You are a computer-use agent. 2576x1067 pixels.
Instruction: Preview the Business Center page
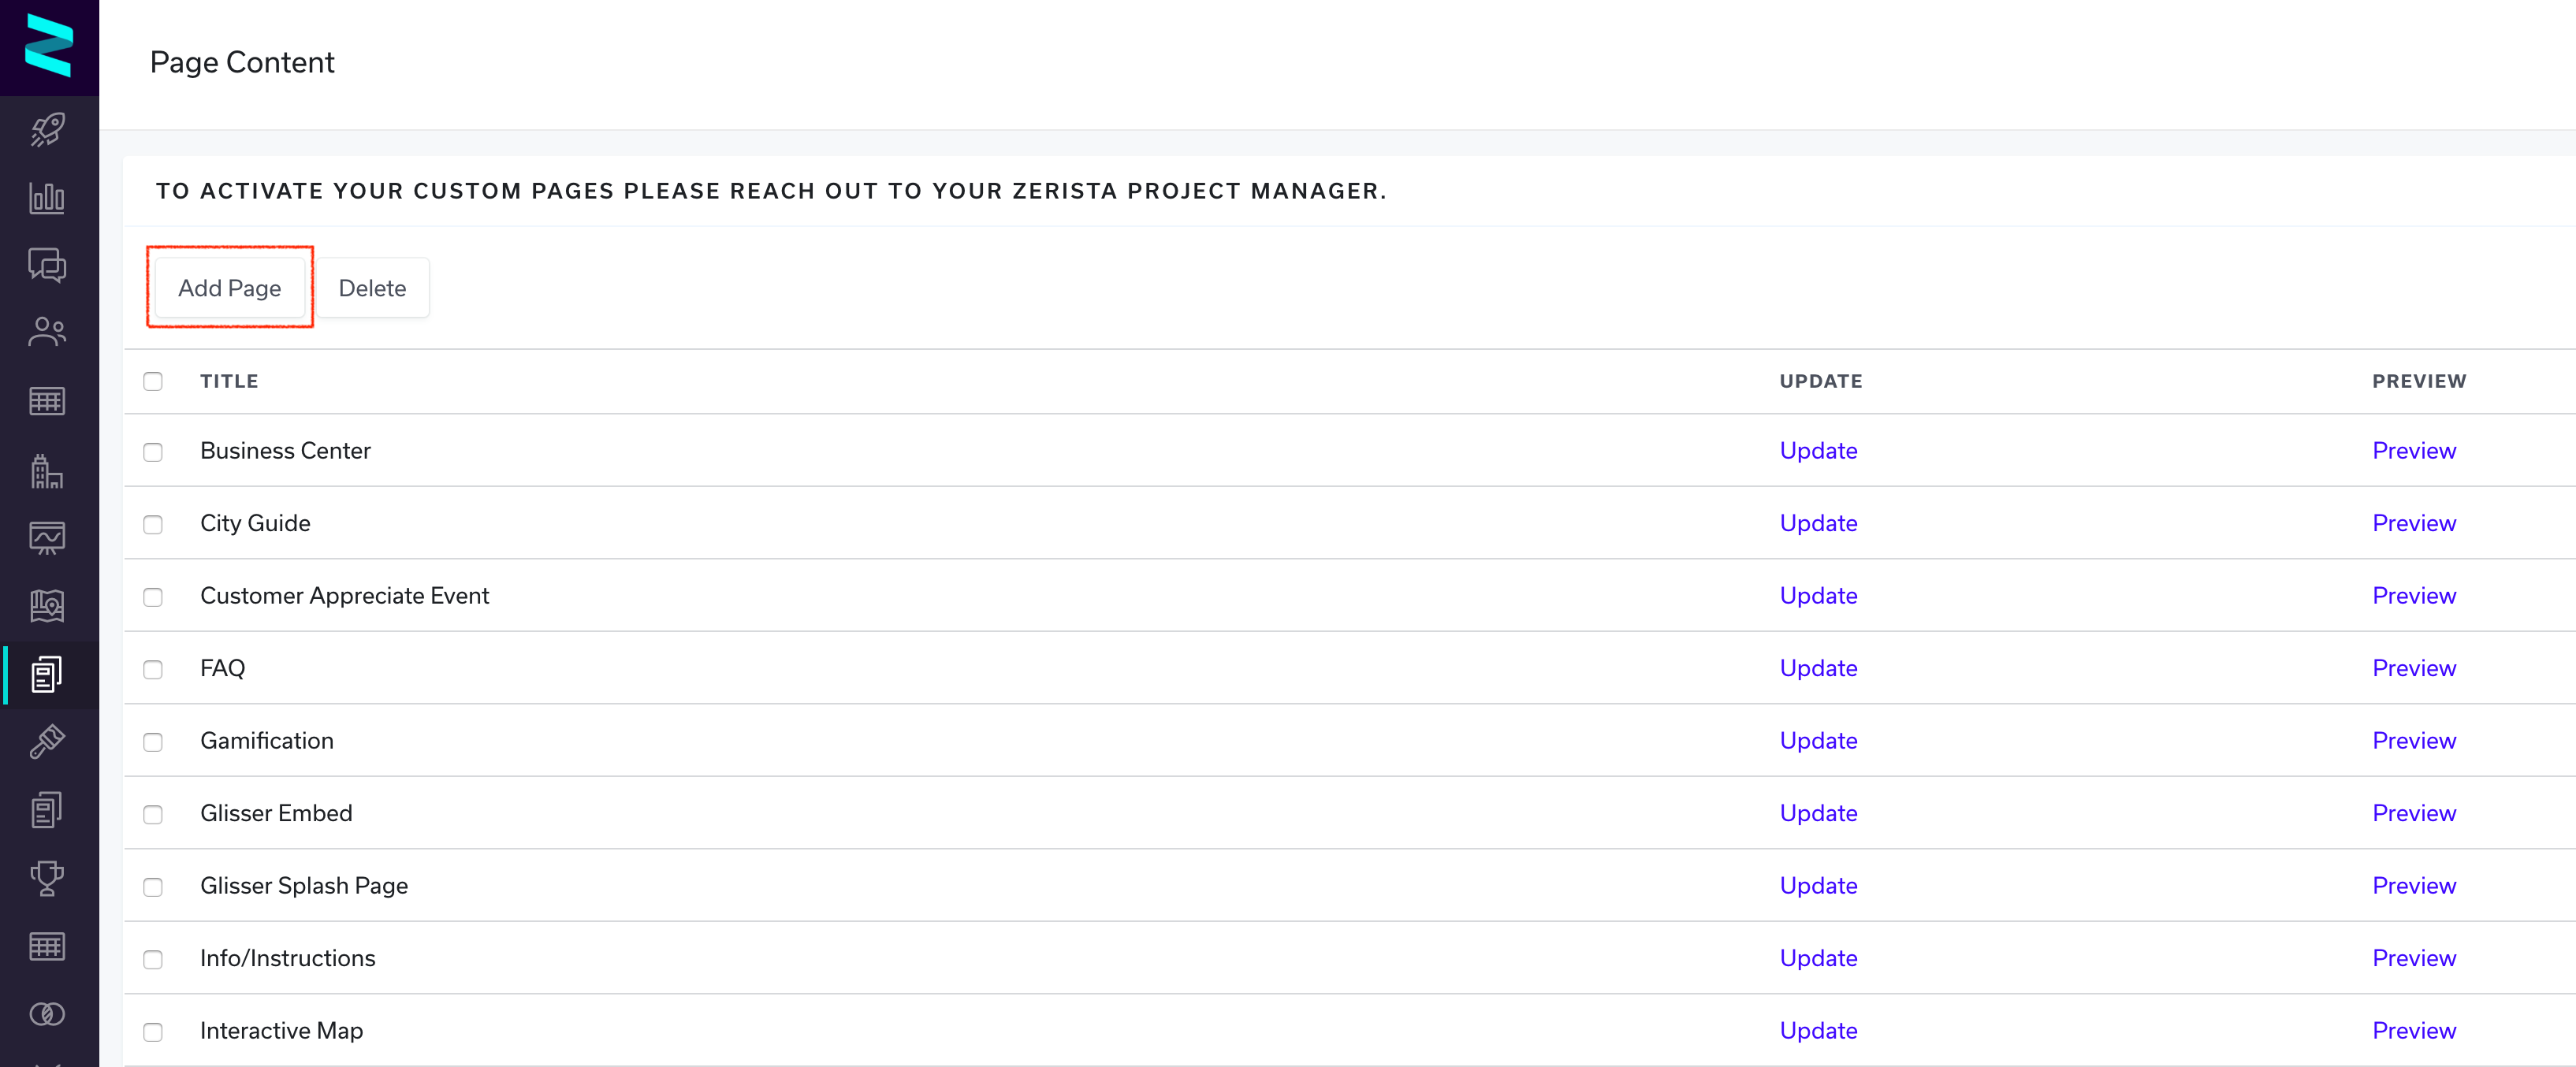2414,451
